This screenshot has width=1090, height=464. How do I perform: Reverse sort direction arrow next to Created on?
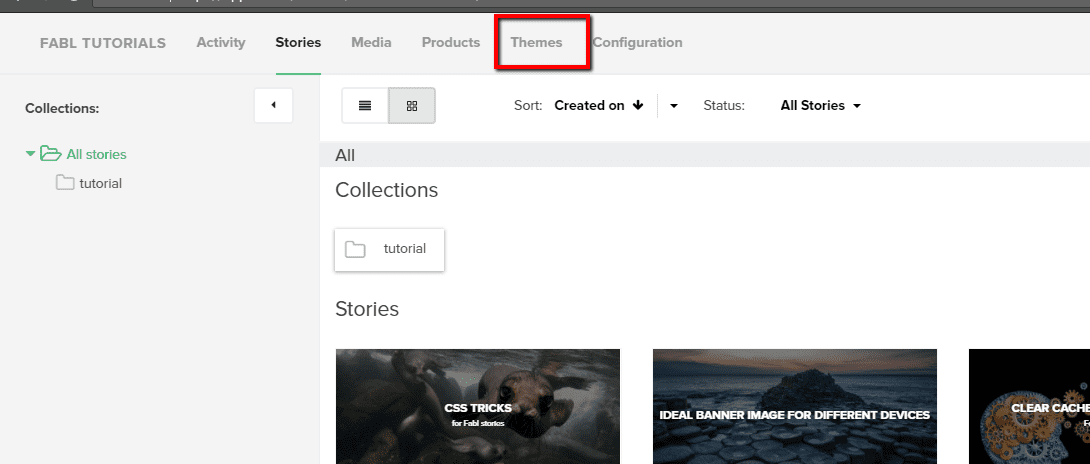click(x=638, y=106)
